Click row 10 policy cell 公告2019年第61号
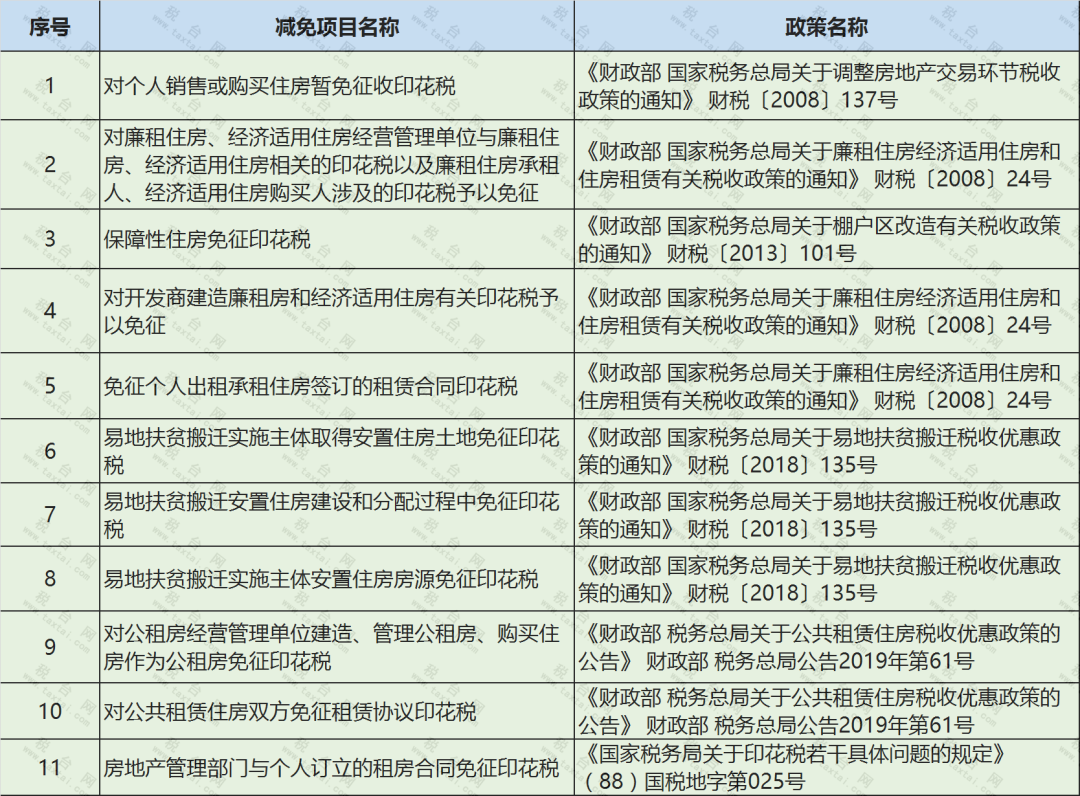The height and width of the screenshot is (796, 1080). tap(827, 711)
